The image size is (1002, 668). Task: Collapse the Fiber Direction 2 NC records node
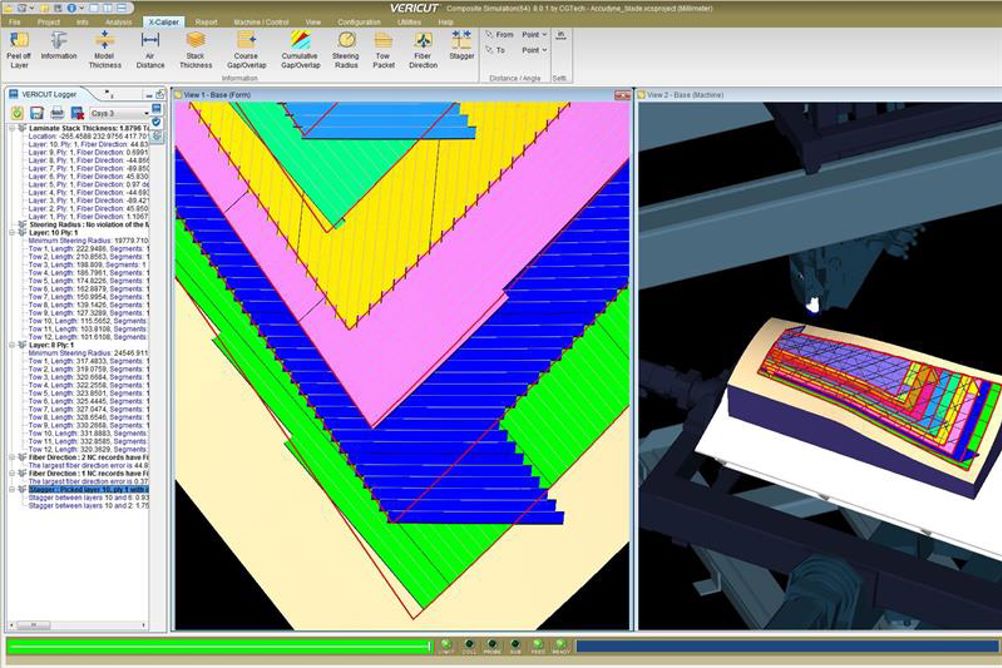[12, 458]
